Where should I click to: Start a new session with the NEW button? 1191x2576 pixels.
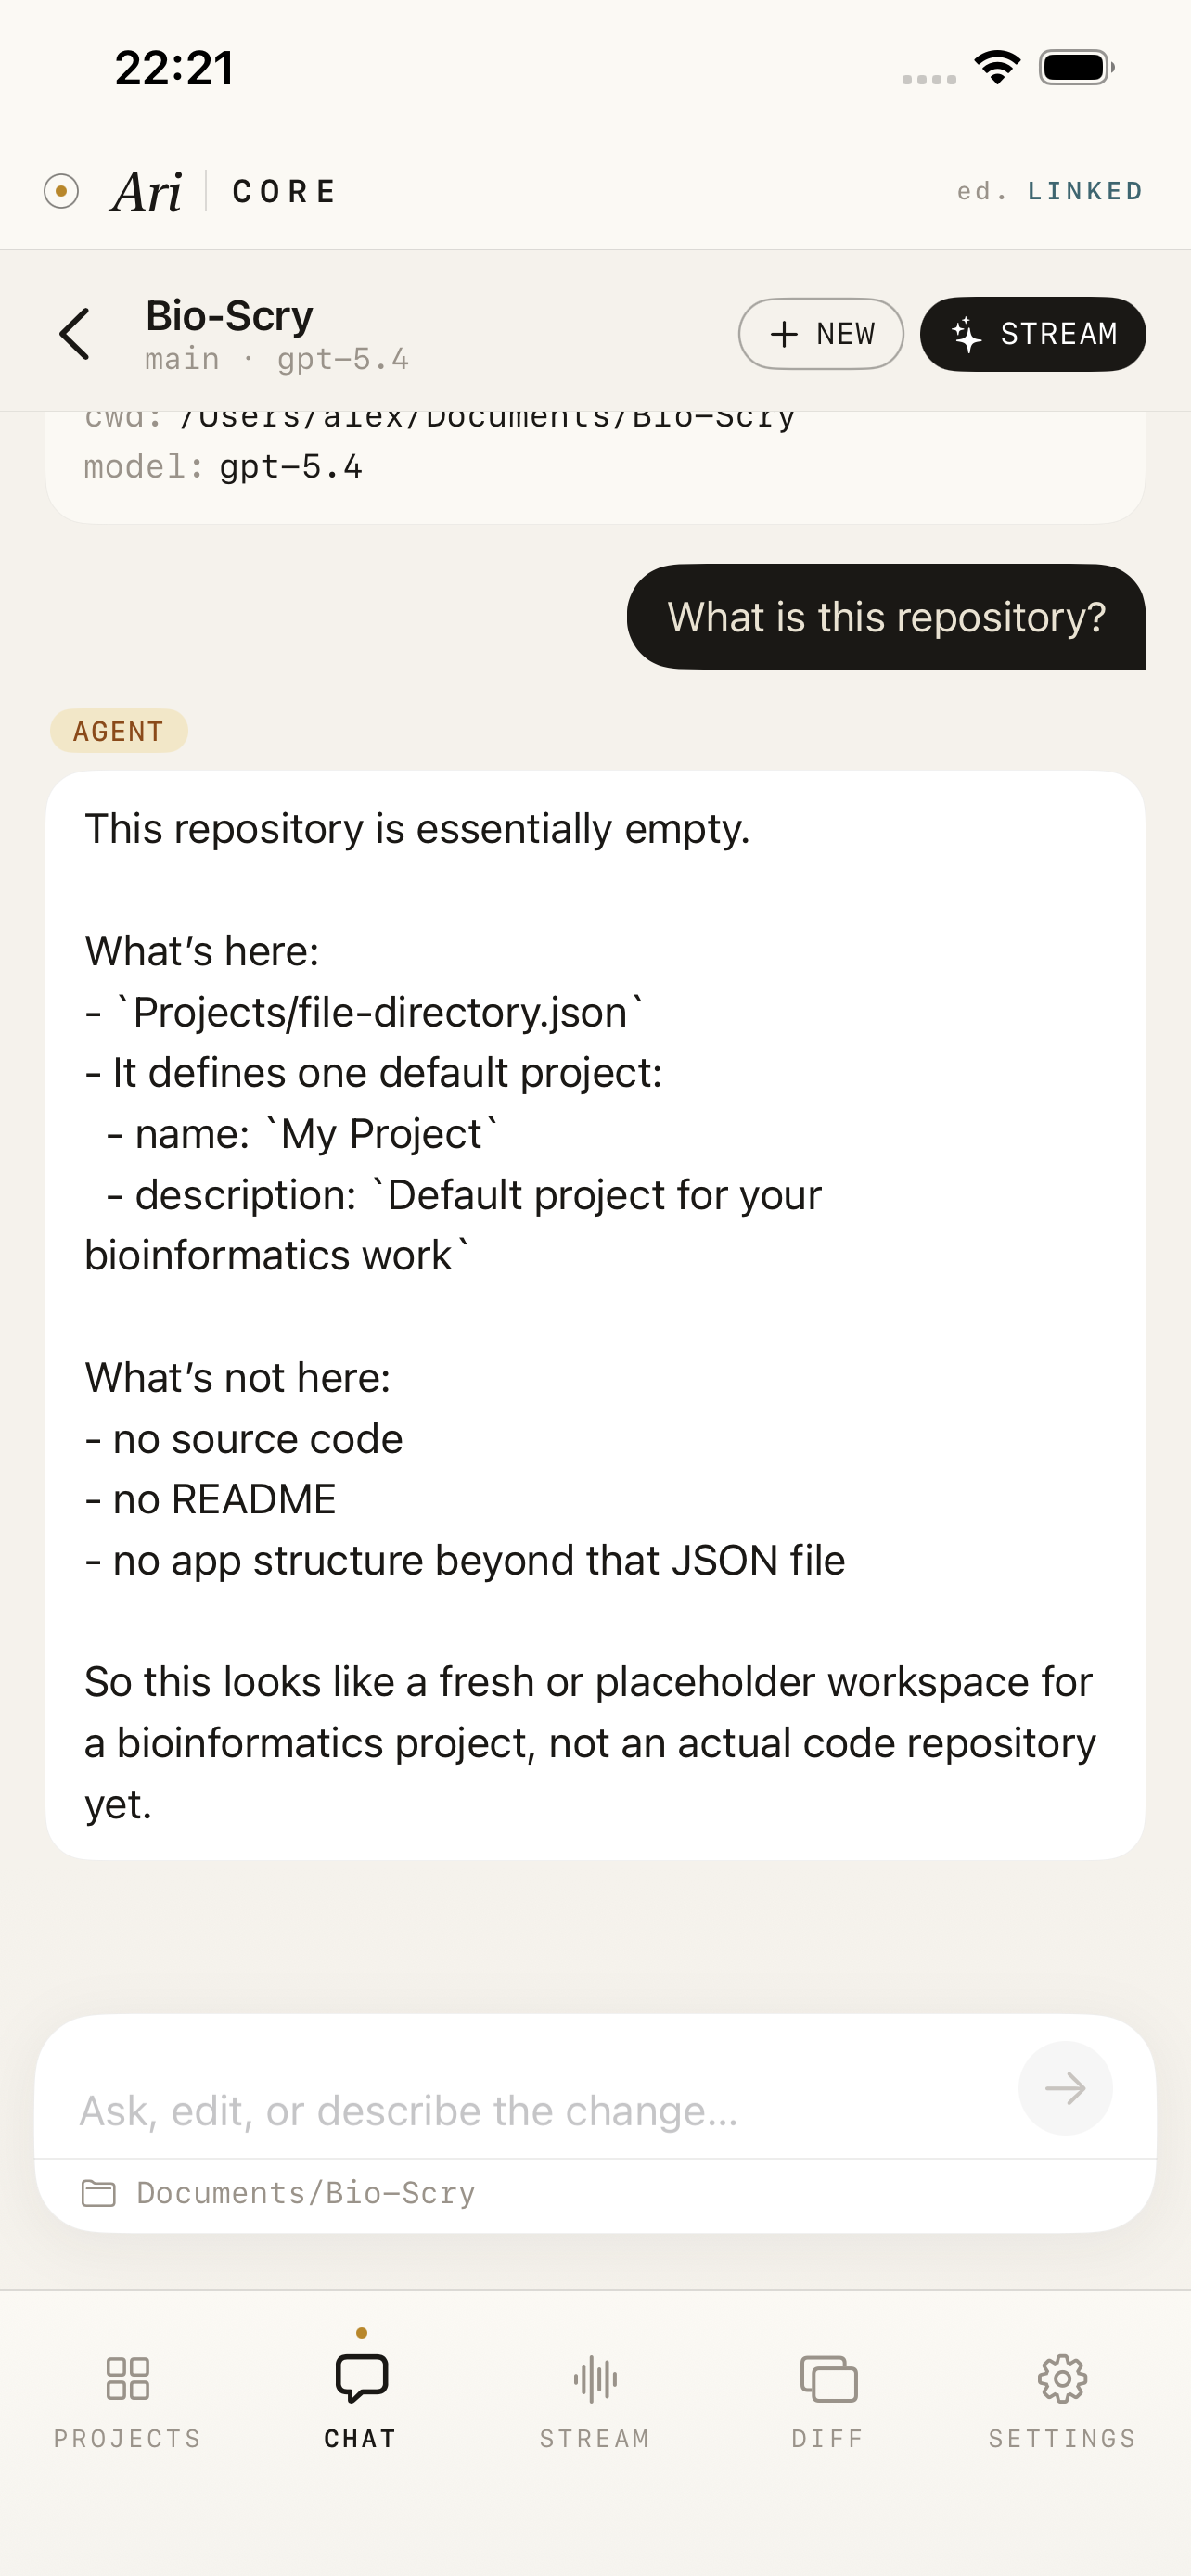[x=821, y=334]
